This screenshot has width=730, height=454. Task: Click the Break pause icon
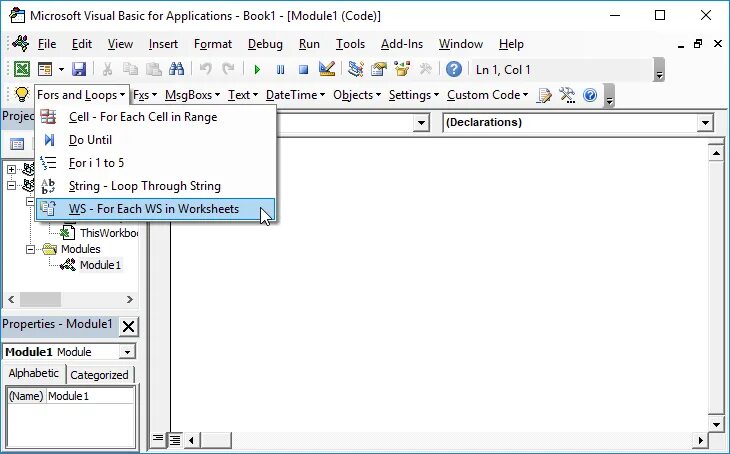280,70
